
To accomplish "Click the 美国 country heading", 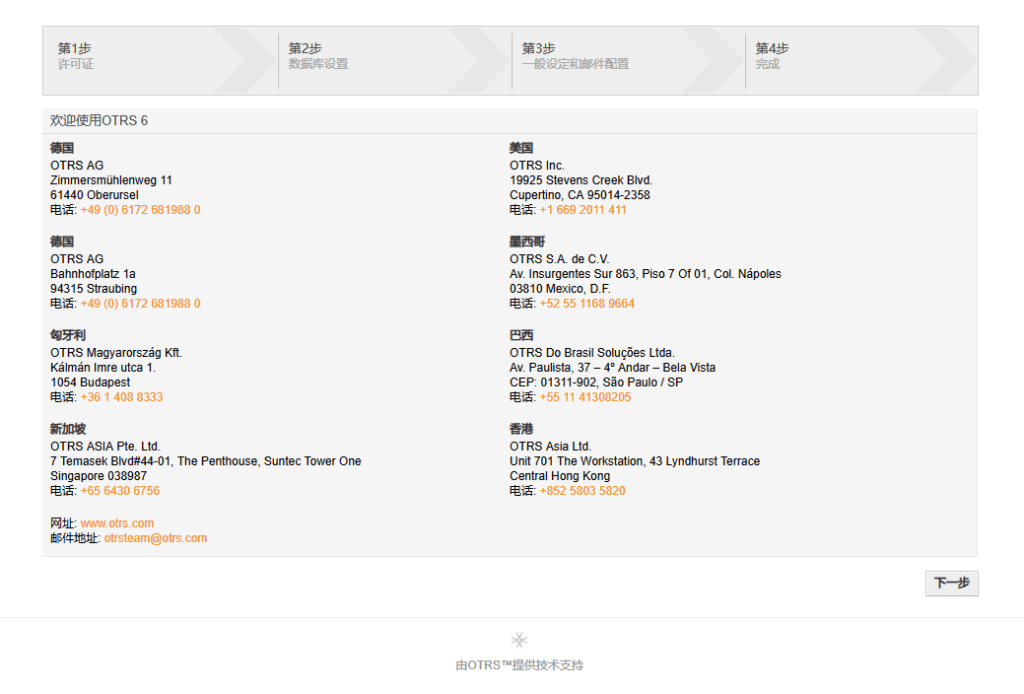I will point(522,148).
